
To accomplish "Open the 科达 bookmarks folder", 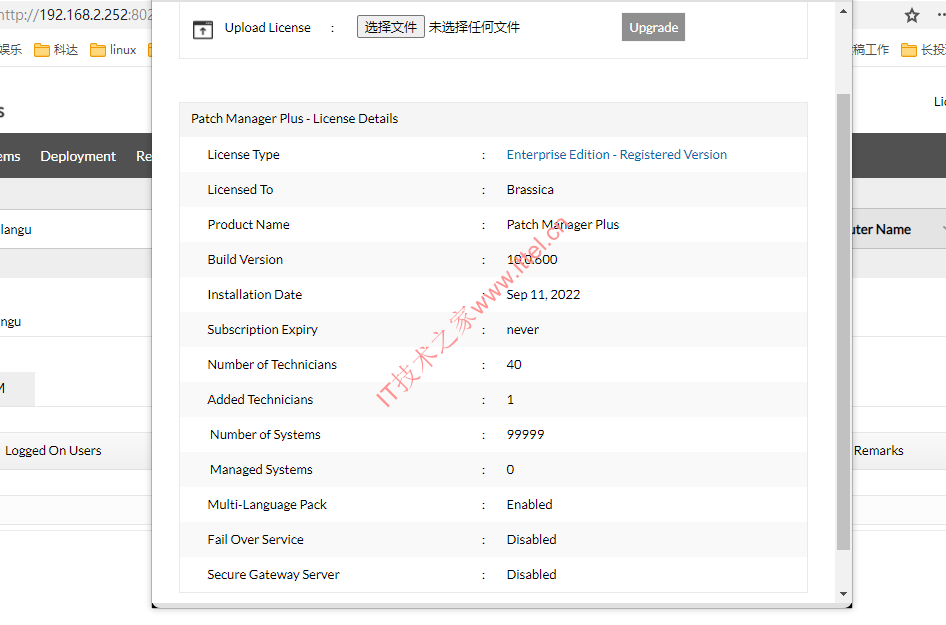I will [x=56, y=49].
